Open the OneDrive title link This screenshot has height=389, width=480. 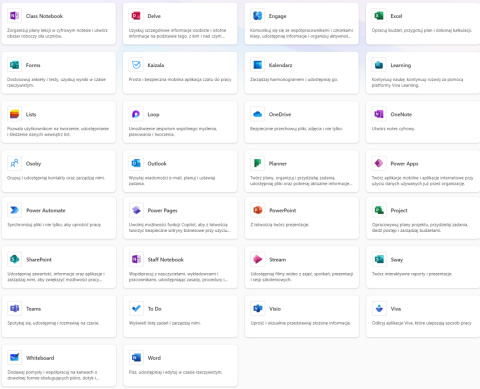pyautogui.click(x=280, y=114)
